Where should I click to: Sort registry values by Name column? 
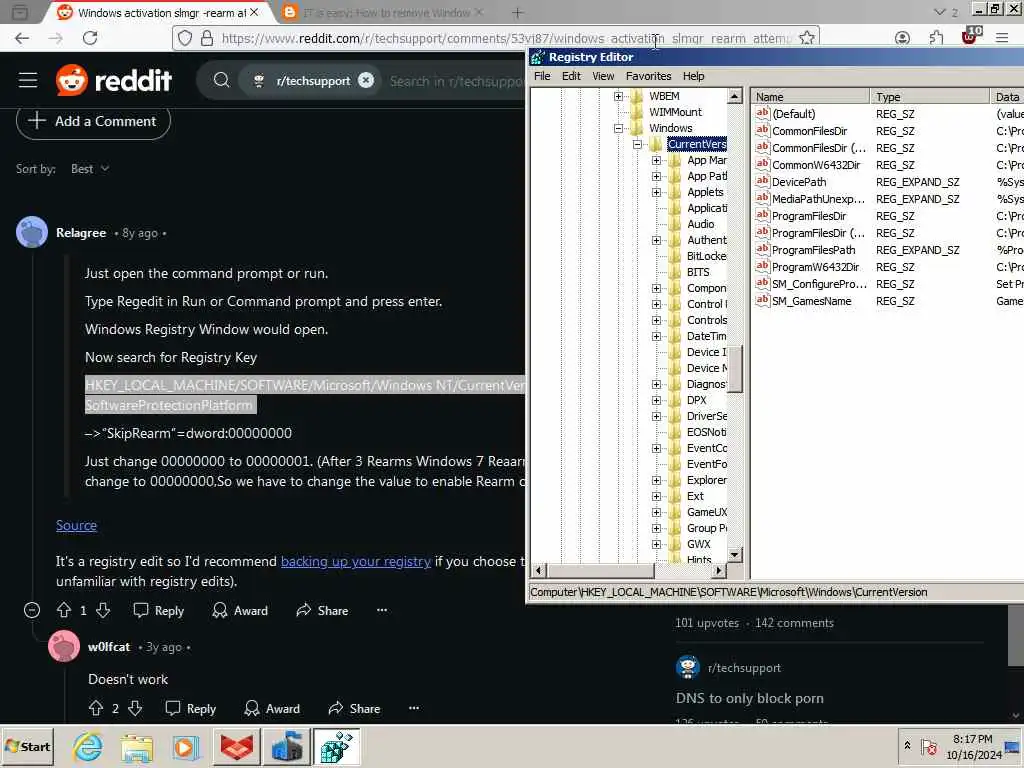pos(810,97)
